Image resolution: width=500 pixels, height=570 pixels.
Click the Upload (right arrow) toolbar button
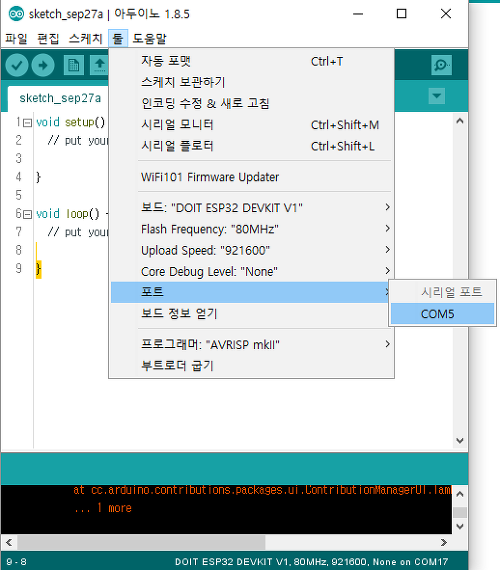tap(43, 65)
